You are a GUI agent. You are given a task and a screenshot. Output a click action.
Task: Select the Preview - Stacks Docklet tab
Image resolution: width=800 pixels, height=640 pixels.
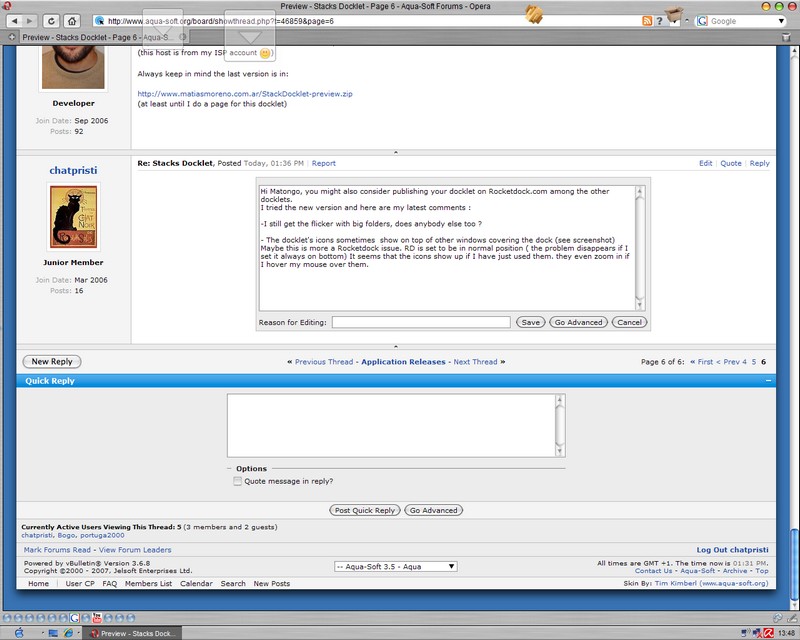coord(98,37)
